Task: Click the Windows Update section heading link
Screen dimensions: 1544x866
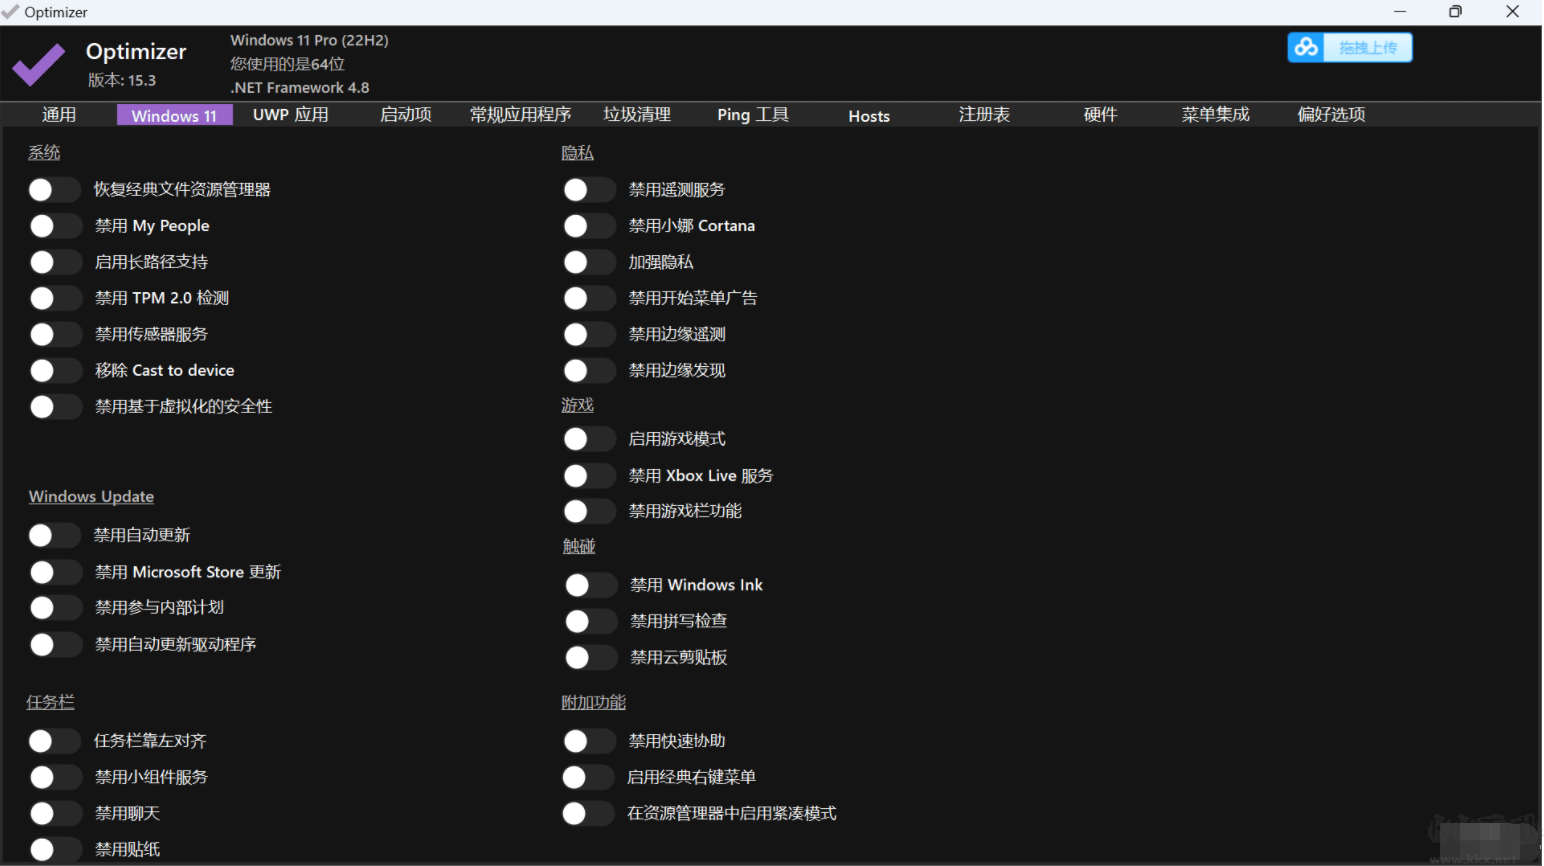Action: coord(91,496)
